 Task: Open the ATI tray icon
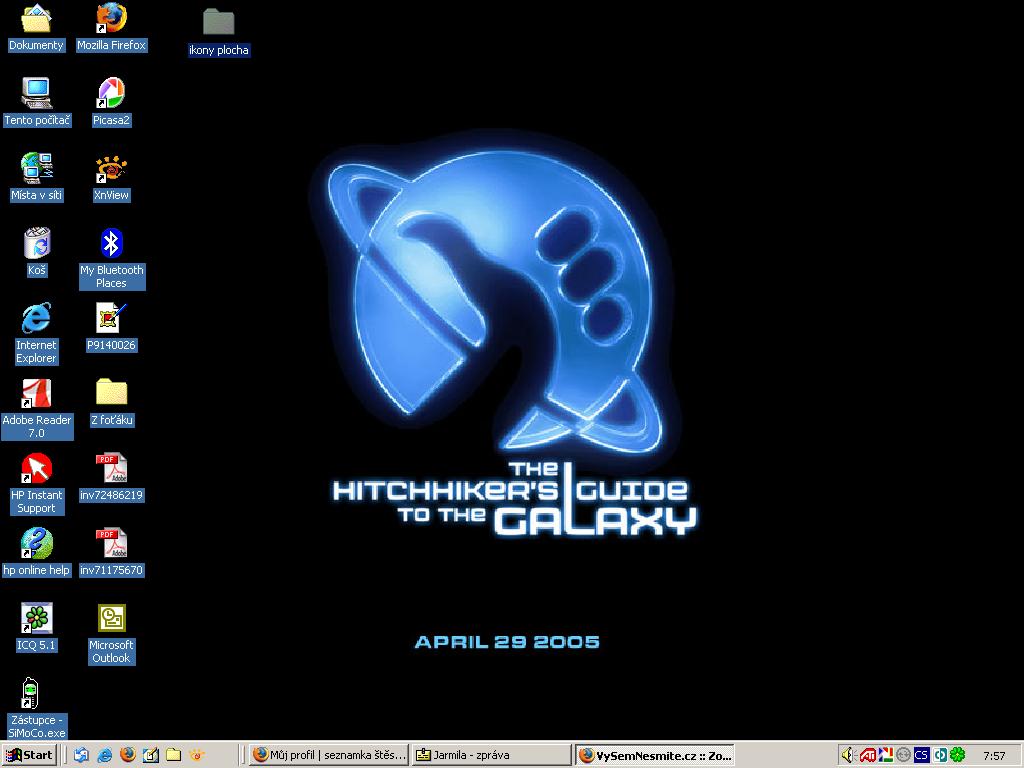867,756
